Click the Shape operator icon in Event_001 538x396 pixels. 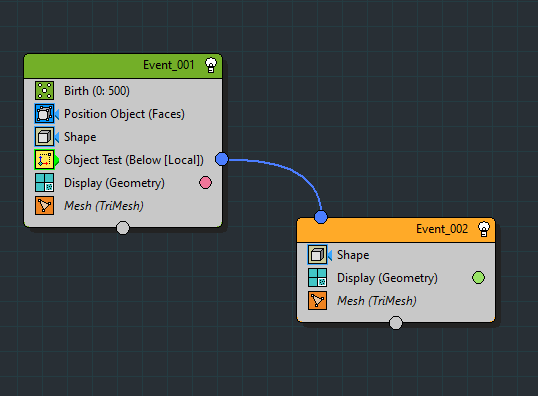[x=44, y=137]
